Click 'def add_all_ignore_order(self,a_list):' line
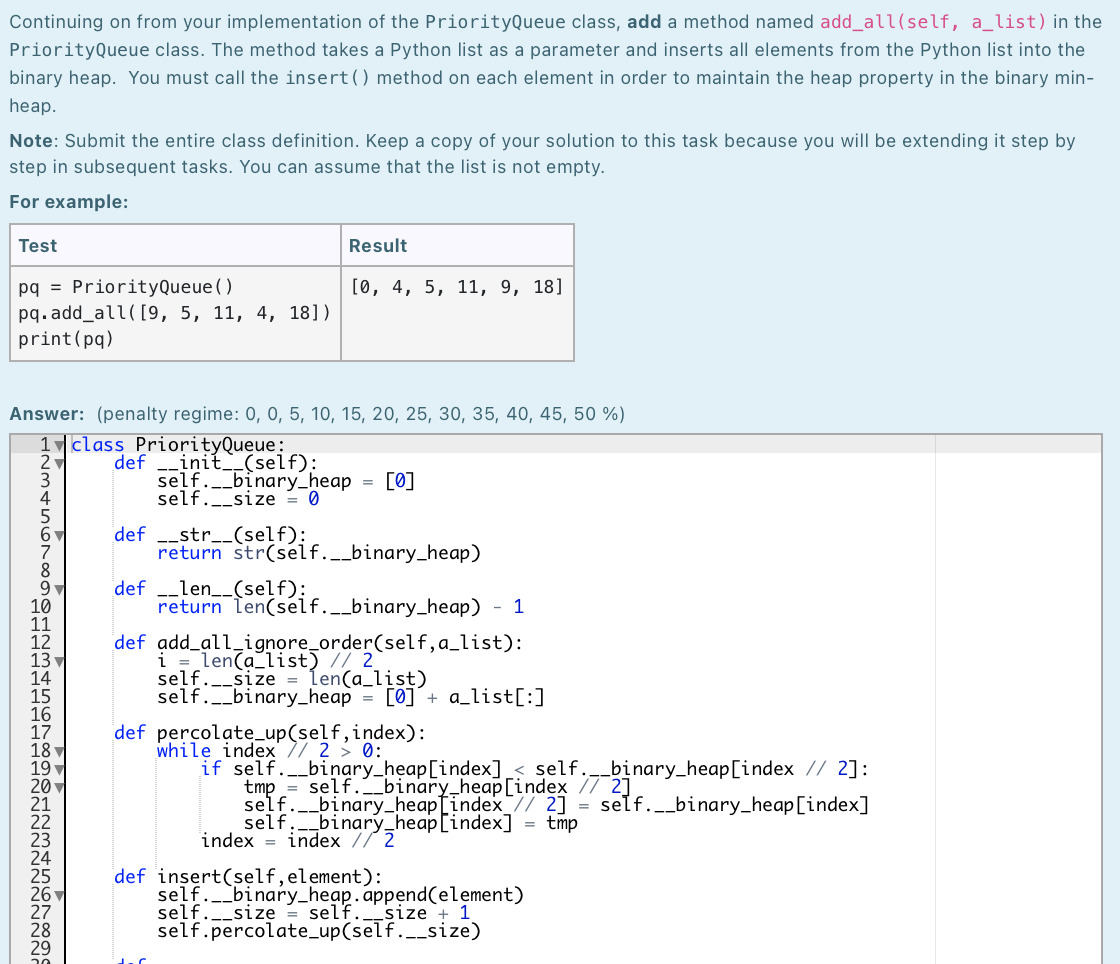 pyautogui.click(x=318, y=643)
